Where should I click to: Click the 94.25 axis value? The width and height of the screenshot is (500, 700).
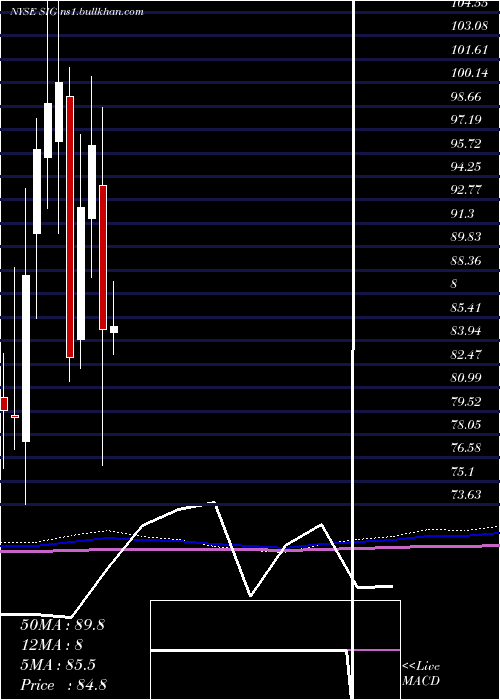coord(466,167)
